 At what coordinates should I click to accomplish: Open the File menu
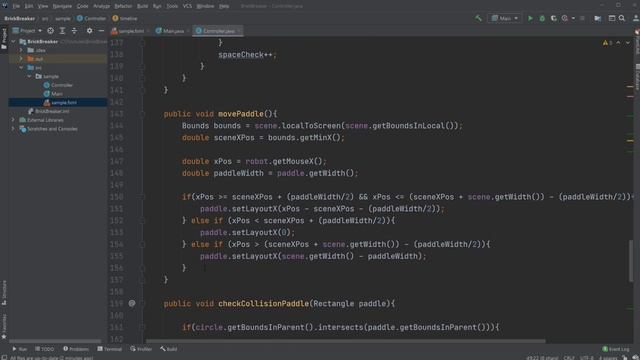pos(16,6)
